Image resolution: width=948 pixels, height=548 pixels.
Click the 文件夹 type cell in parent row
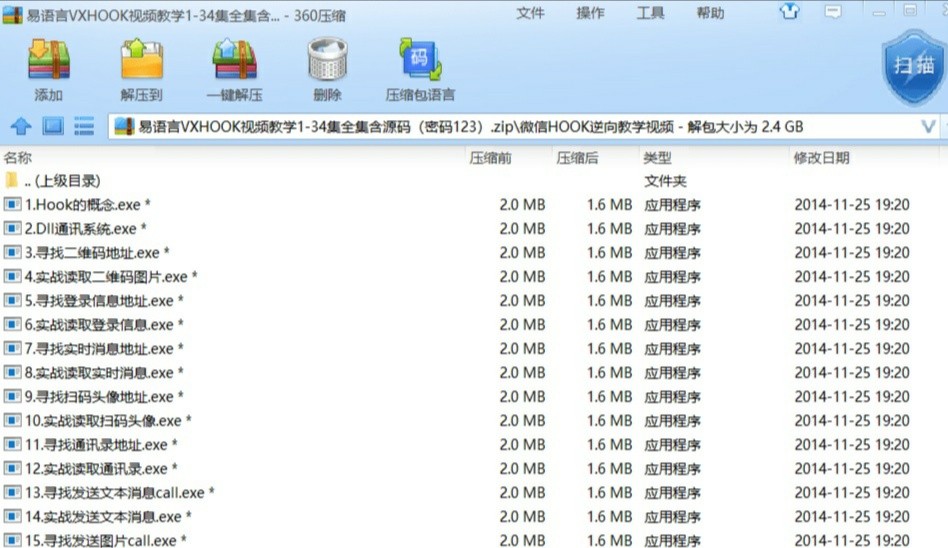(665, 181)
